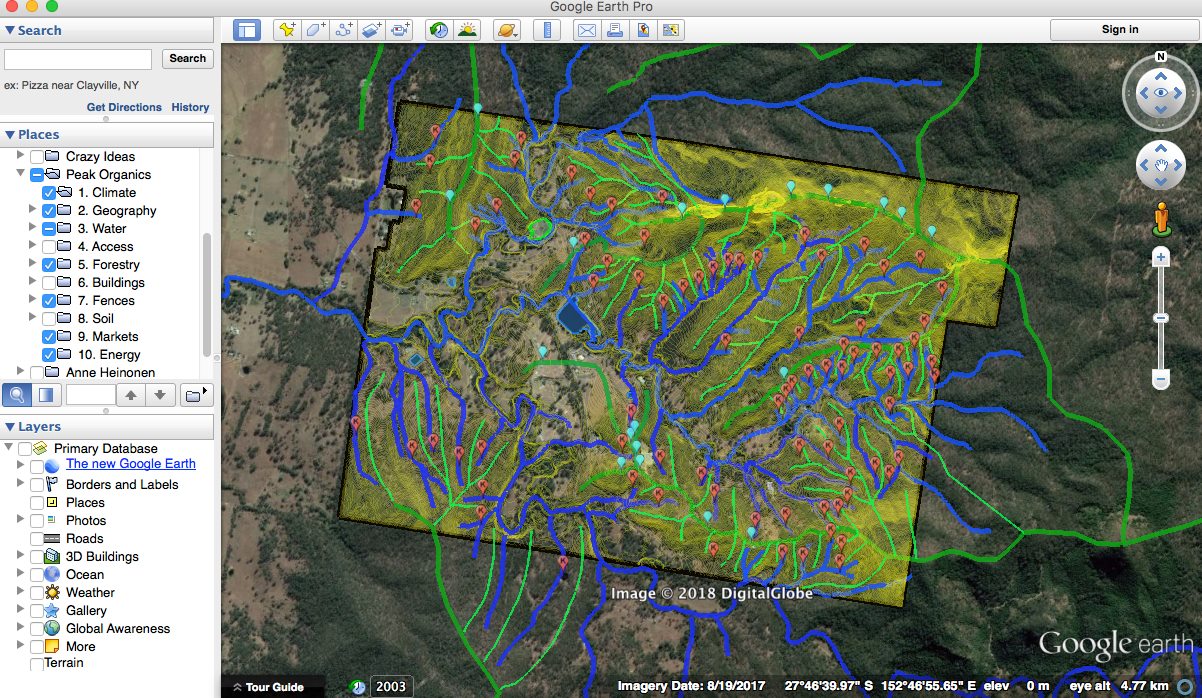This screenshot has width=1202, height=698.
Task: Select the Add Path tool
Action: click(x=345, y=30)
